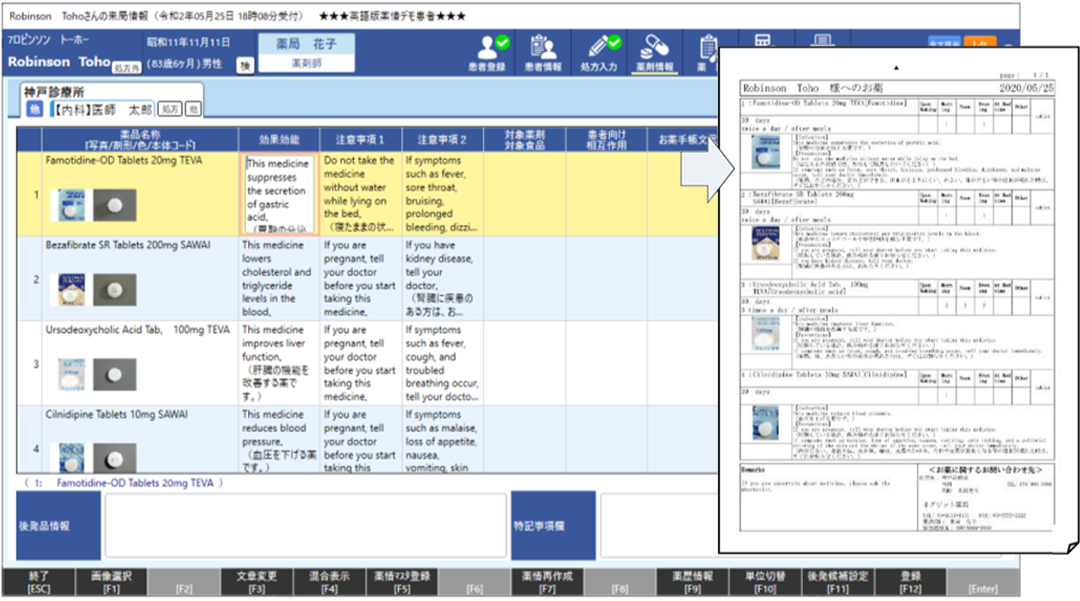Image resolution: width=1080 pixels, height=601 pixels.
Task: Click the 検 badge beside patient age
Action: click(x=245, y=65)
